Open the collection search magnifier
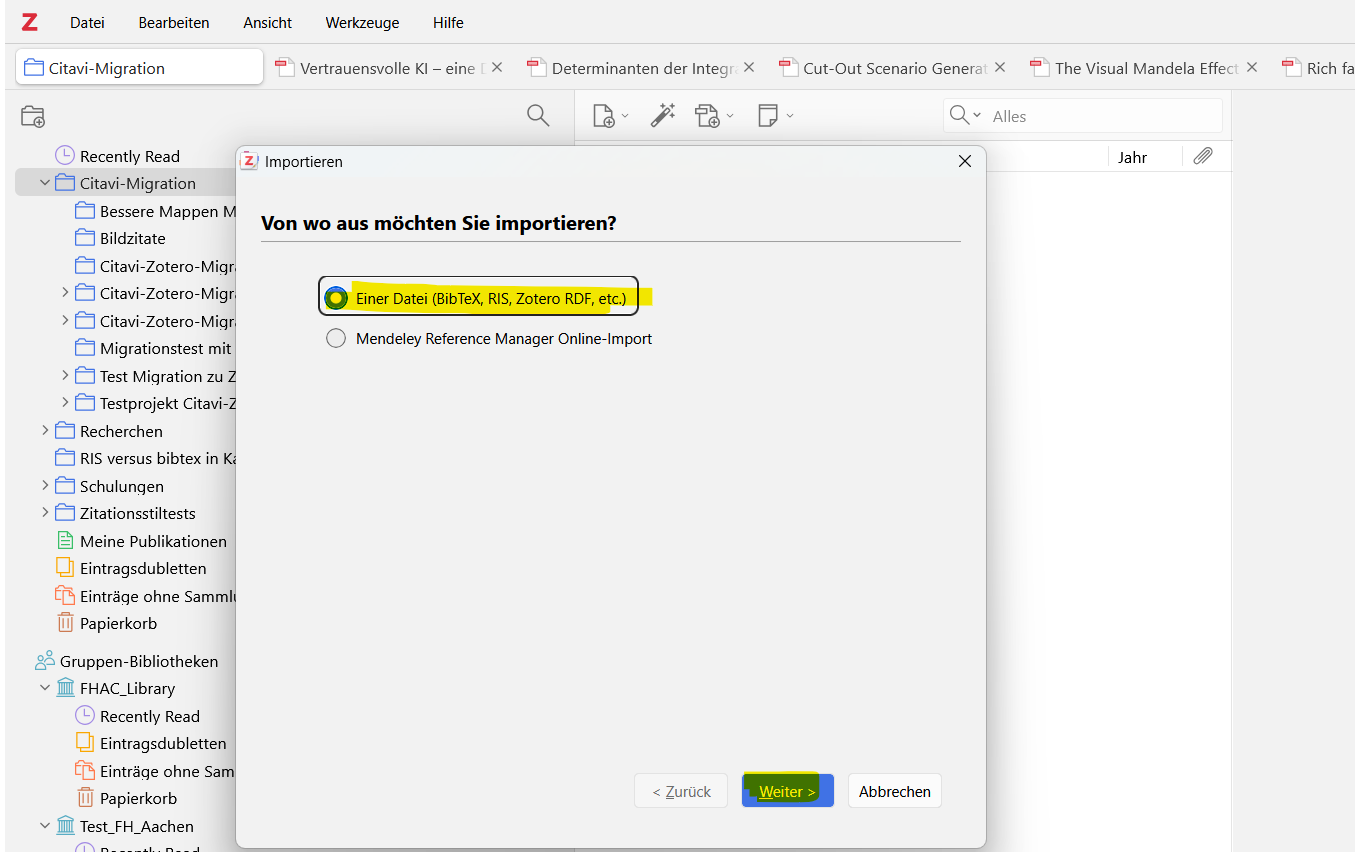The width and height of the screenshot is (1355, 852). [538, 116]
